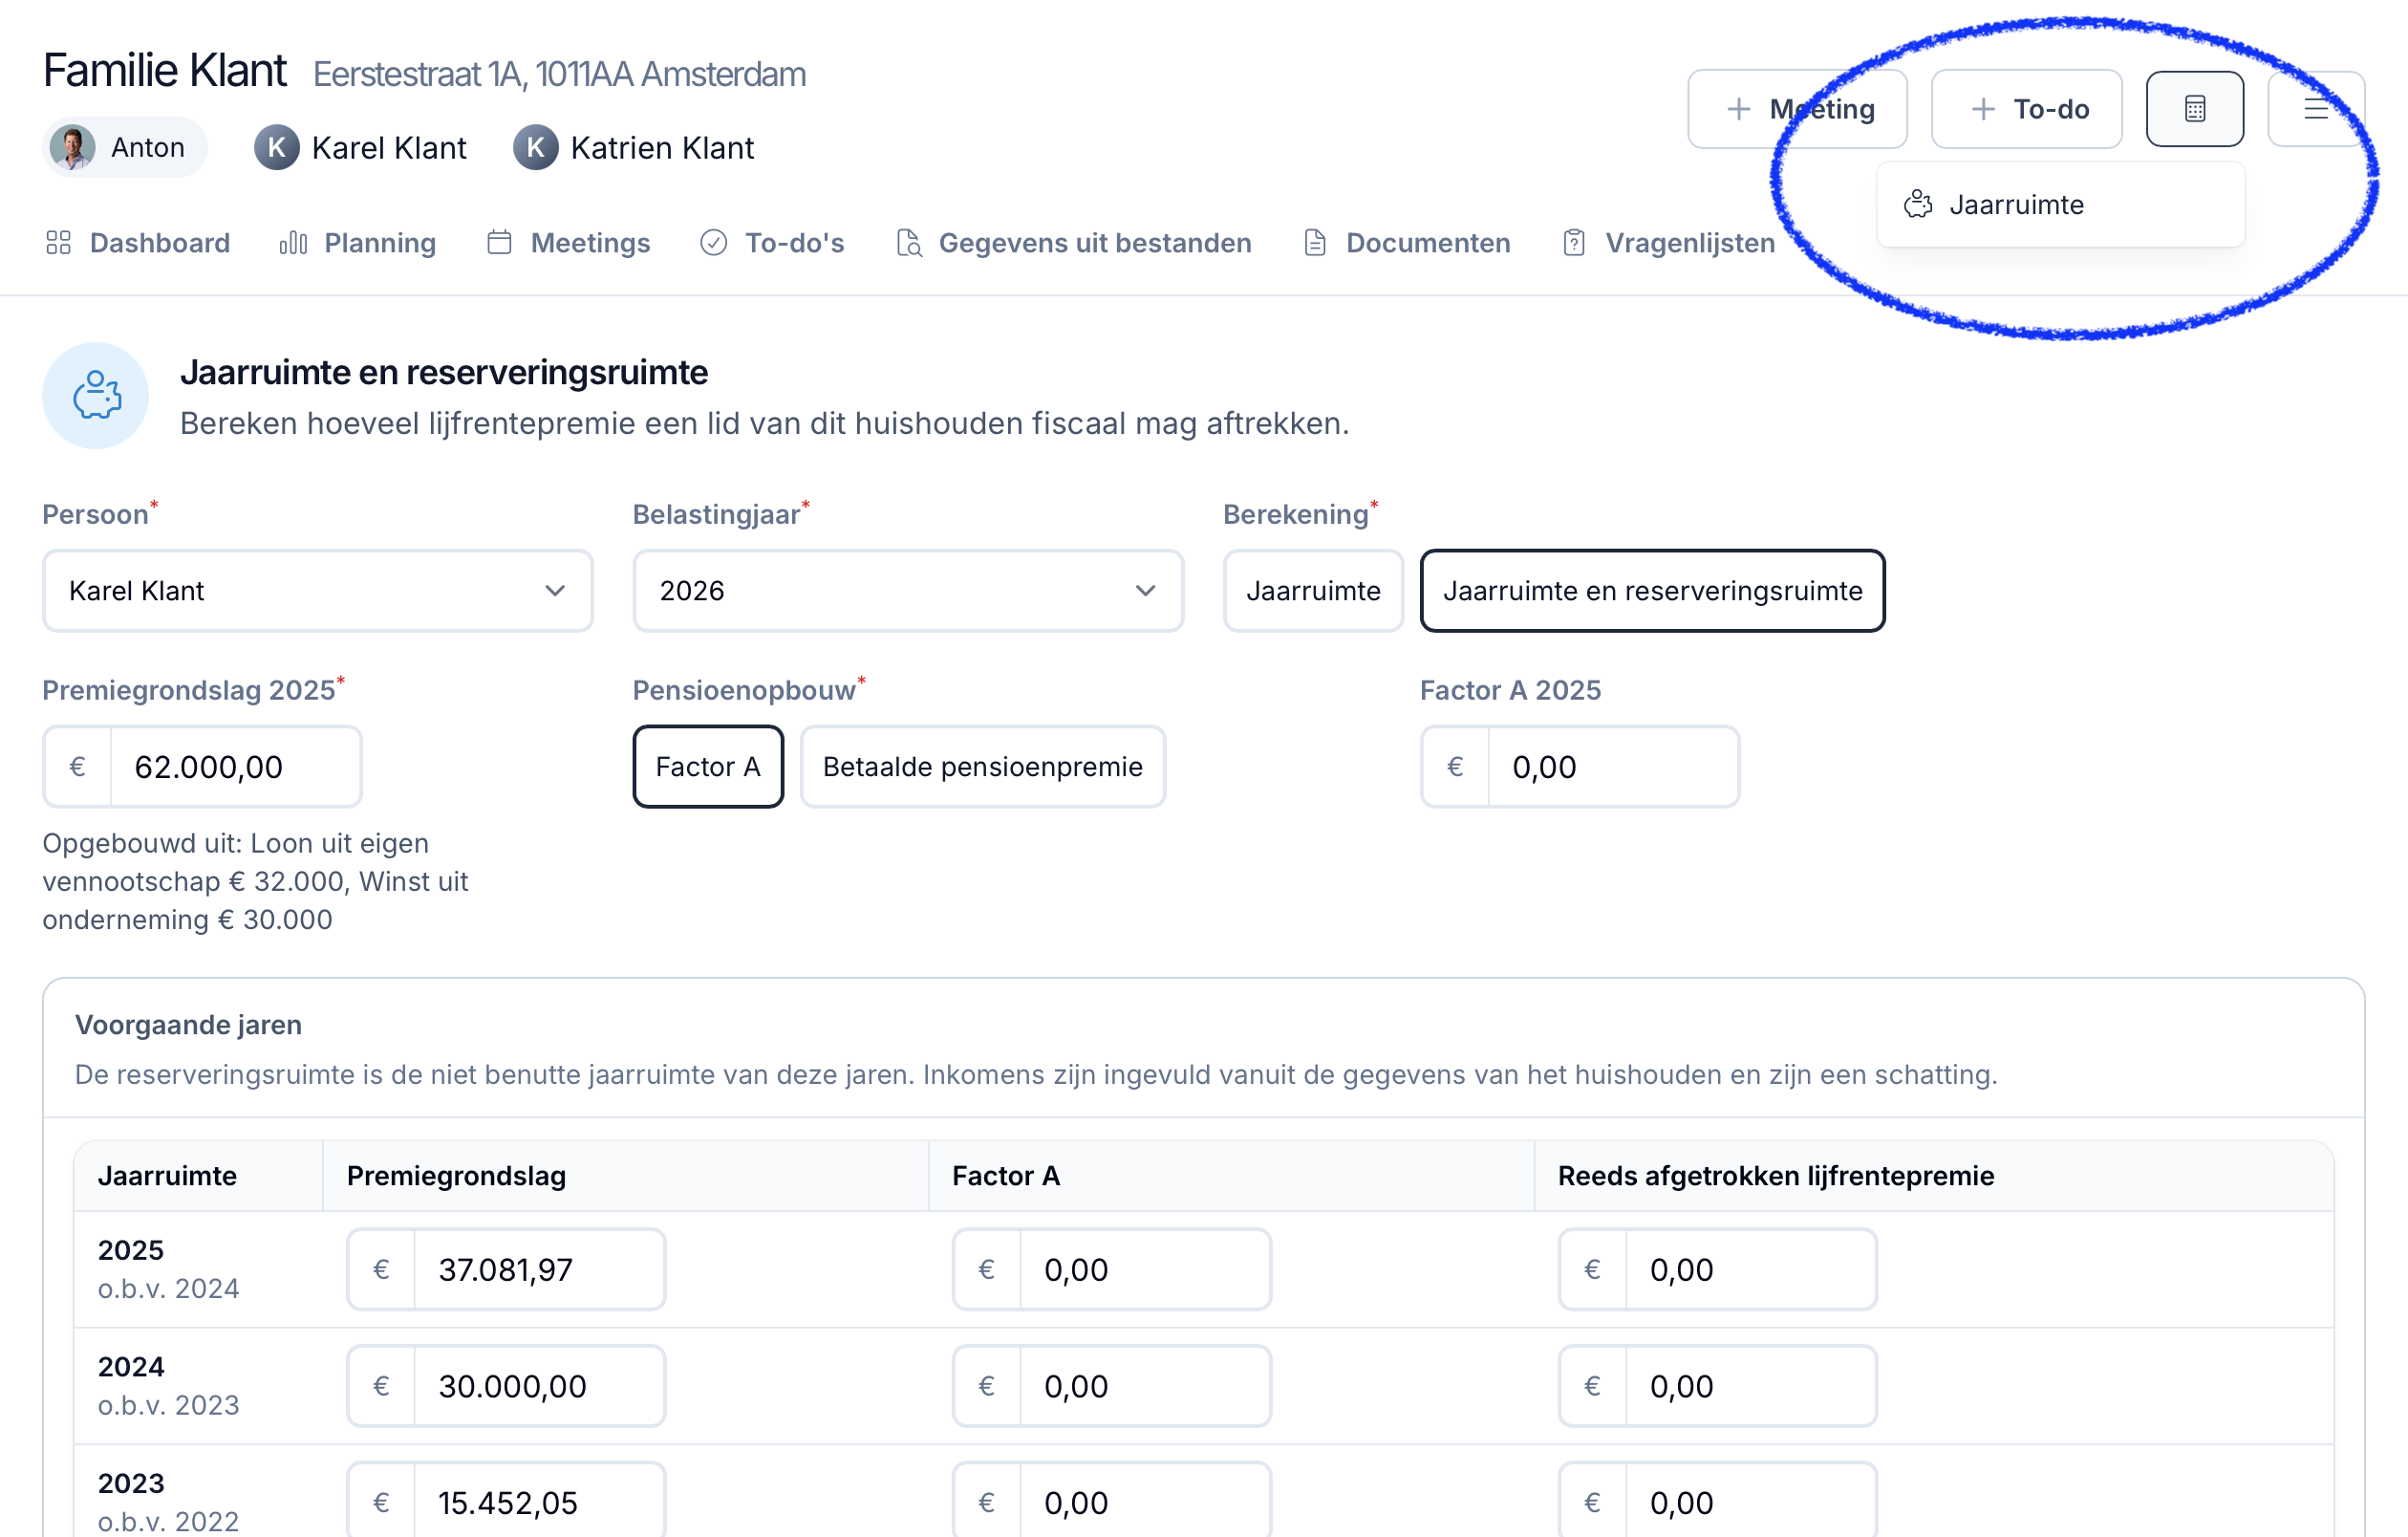This screenshot has width=2408, height=1537.
Task: Edit Factor A for year 2025 row
Action: 1111,1270
